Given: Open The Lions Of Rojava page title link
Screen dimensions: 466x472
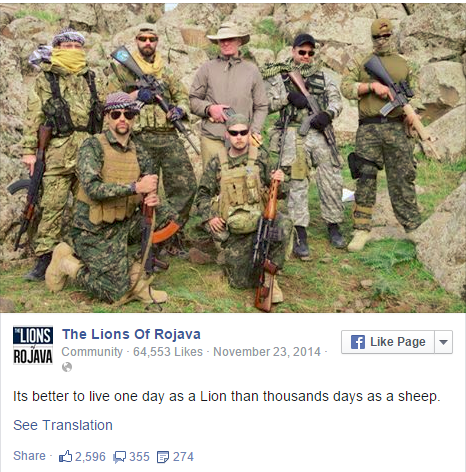Looking at the screenshot, I should 131,334.
